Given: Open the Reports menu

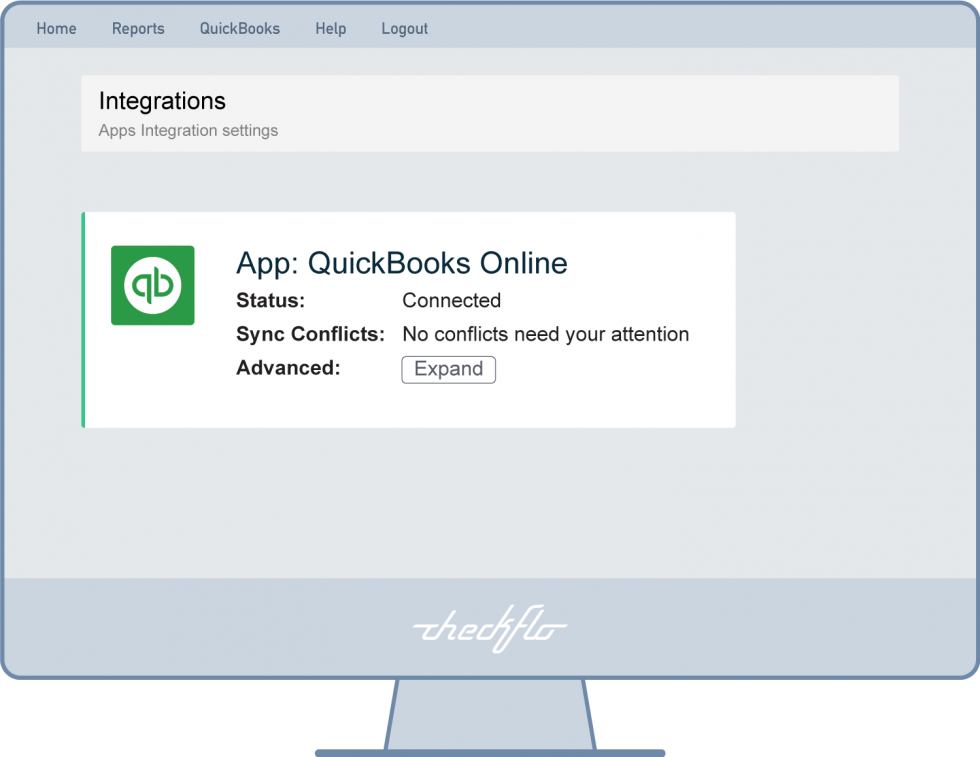Looking at the screenshot, I should (138, 28).
